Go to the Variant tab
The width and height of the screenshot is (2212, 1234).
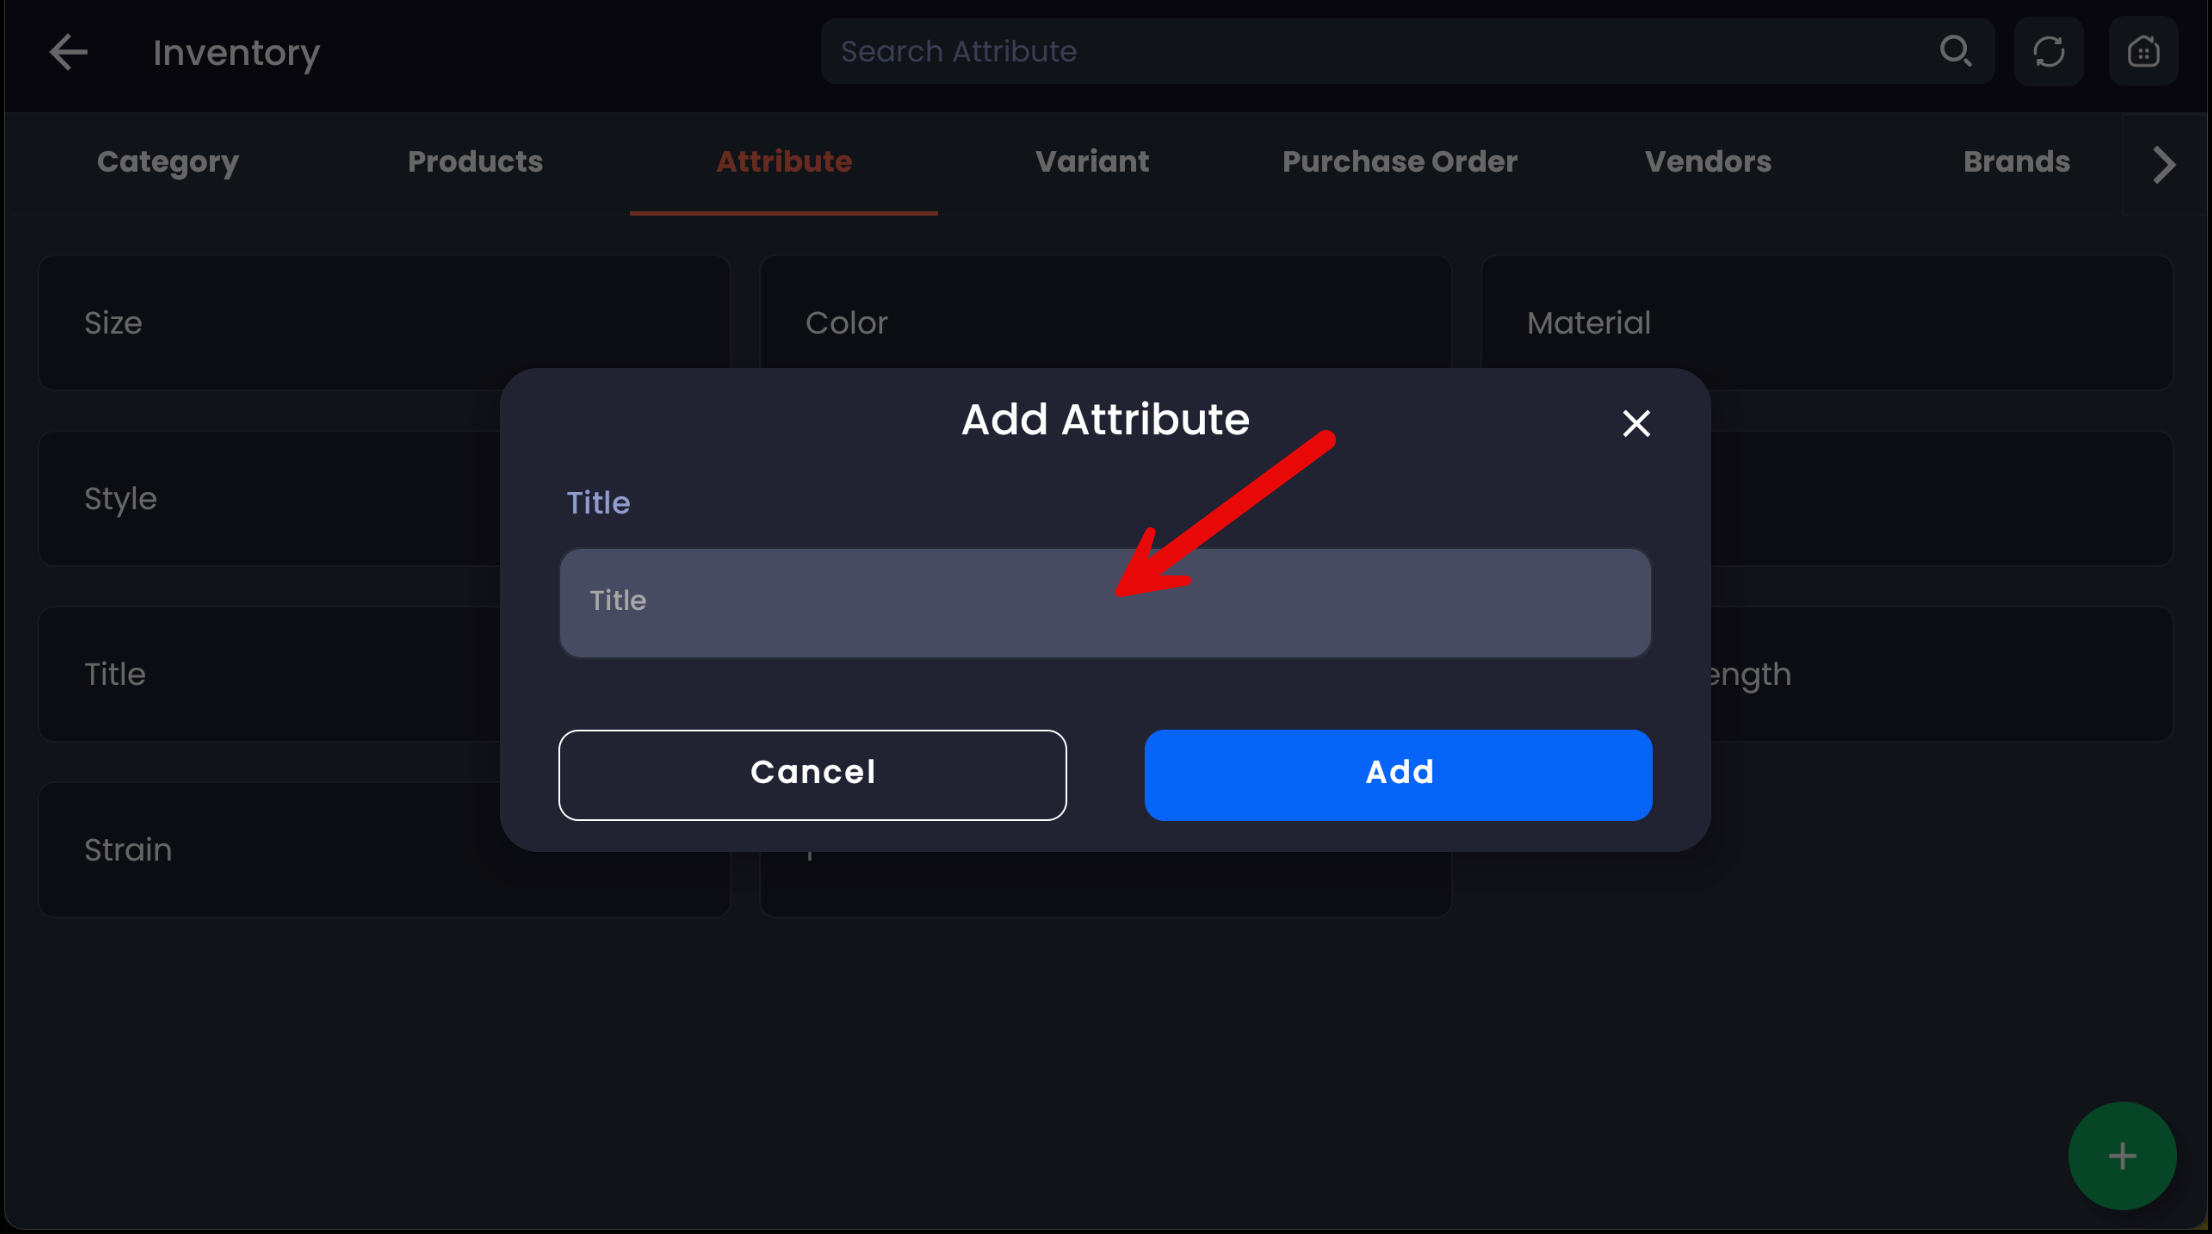pos(1092,162)
